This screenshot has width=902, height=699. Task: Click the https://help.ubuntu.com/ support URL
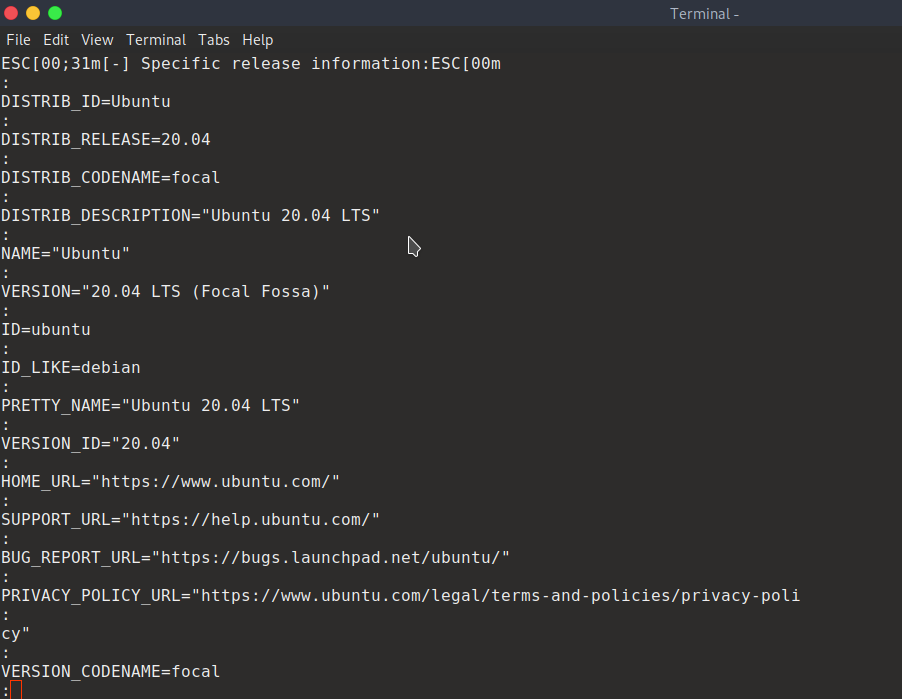tap(250, 520)
